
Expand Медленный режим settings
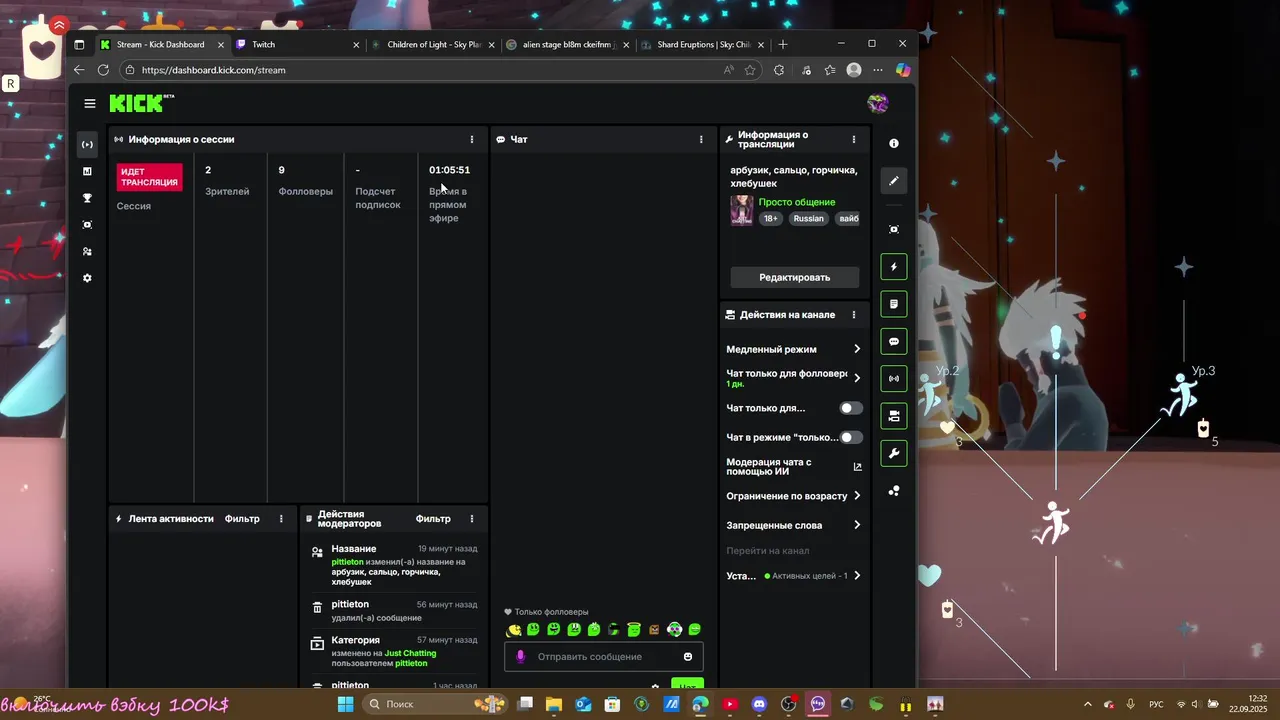tap(793, 349)
